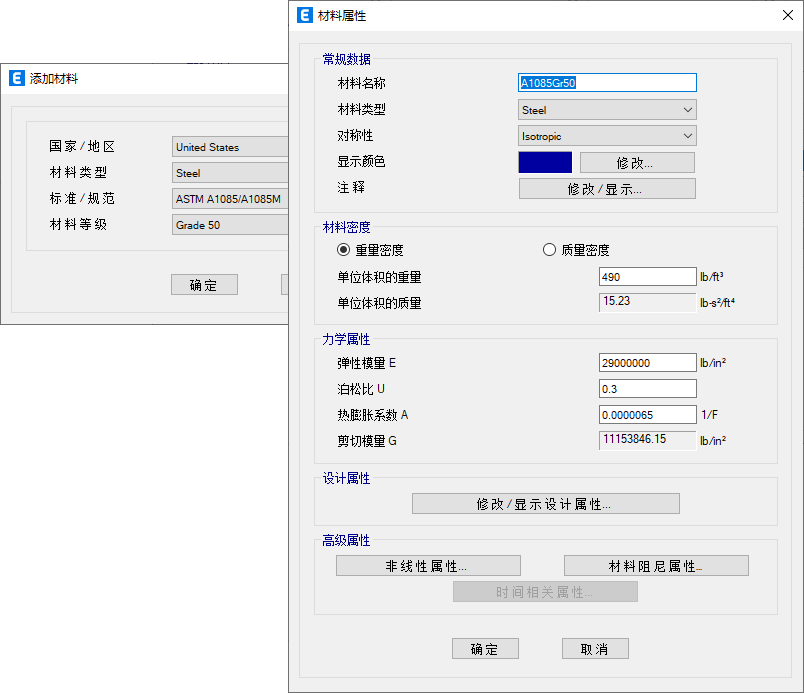Click the 热膨胀系数 A field 0.0000065
This screenshot has width=804, height=693.
(x=648, y=415)
